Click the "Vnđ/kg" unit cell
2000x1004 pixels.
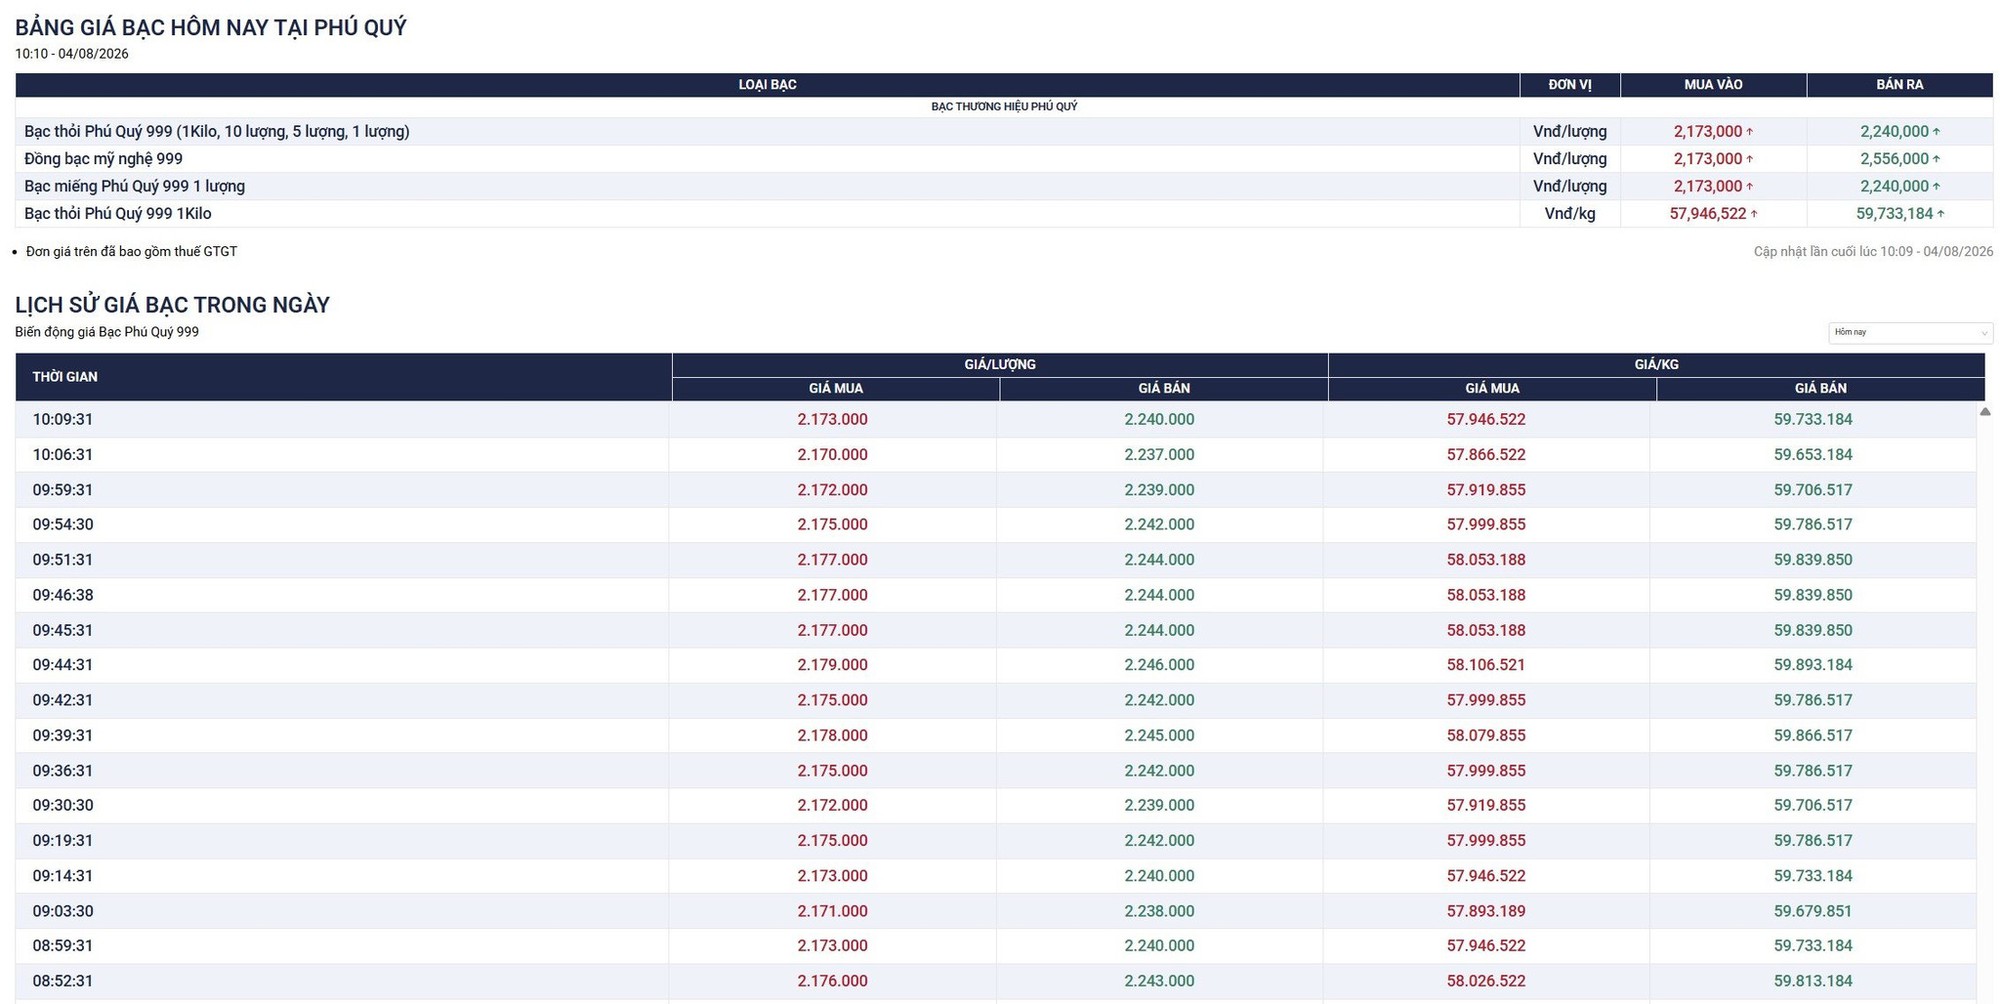click(x=1570, y=213)
